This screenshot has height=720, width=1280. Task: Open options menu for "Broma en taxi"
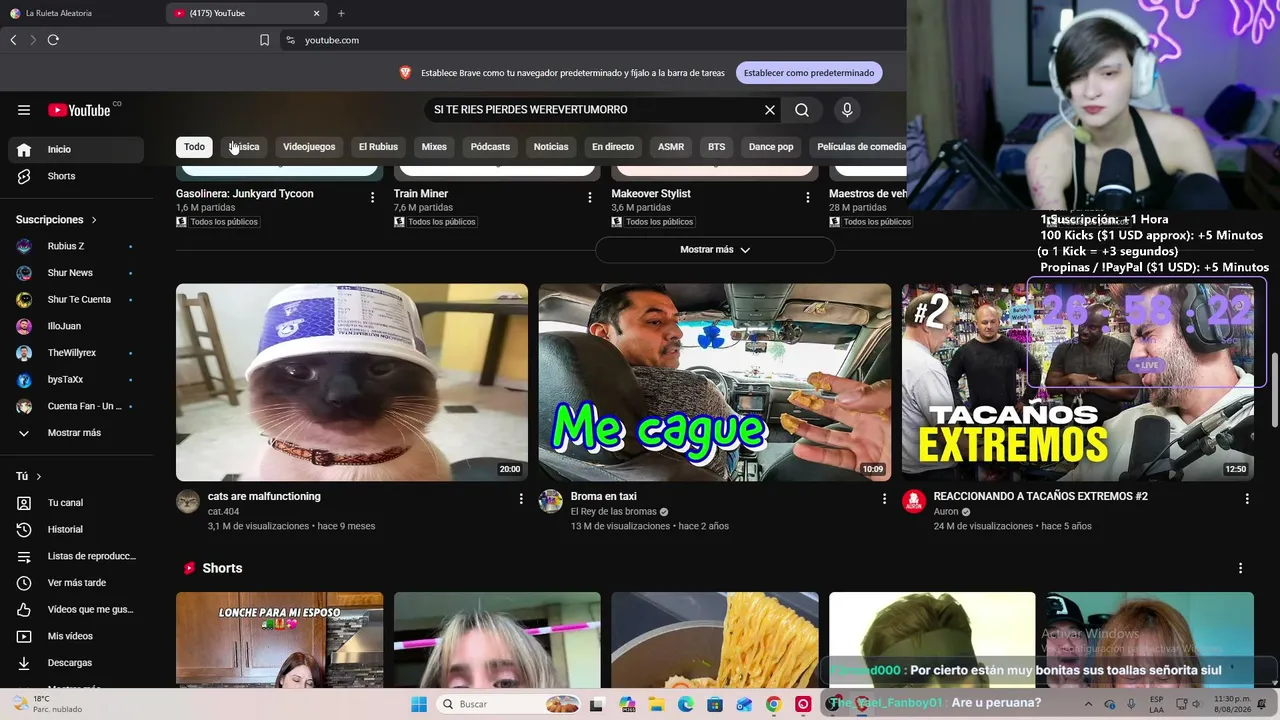point(884,498)
